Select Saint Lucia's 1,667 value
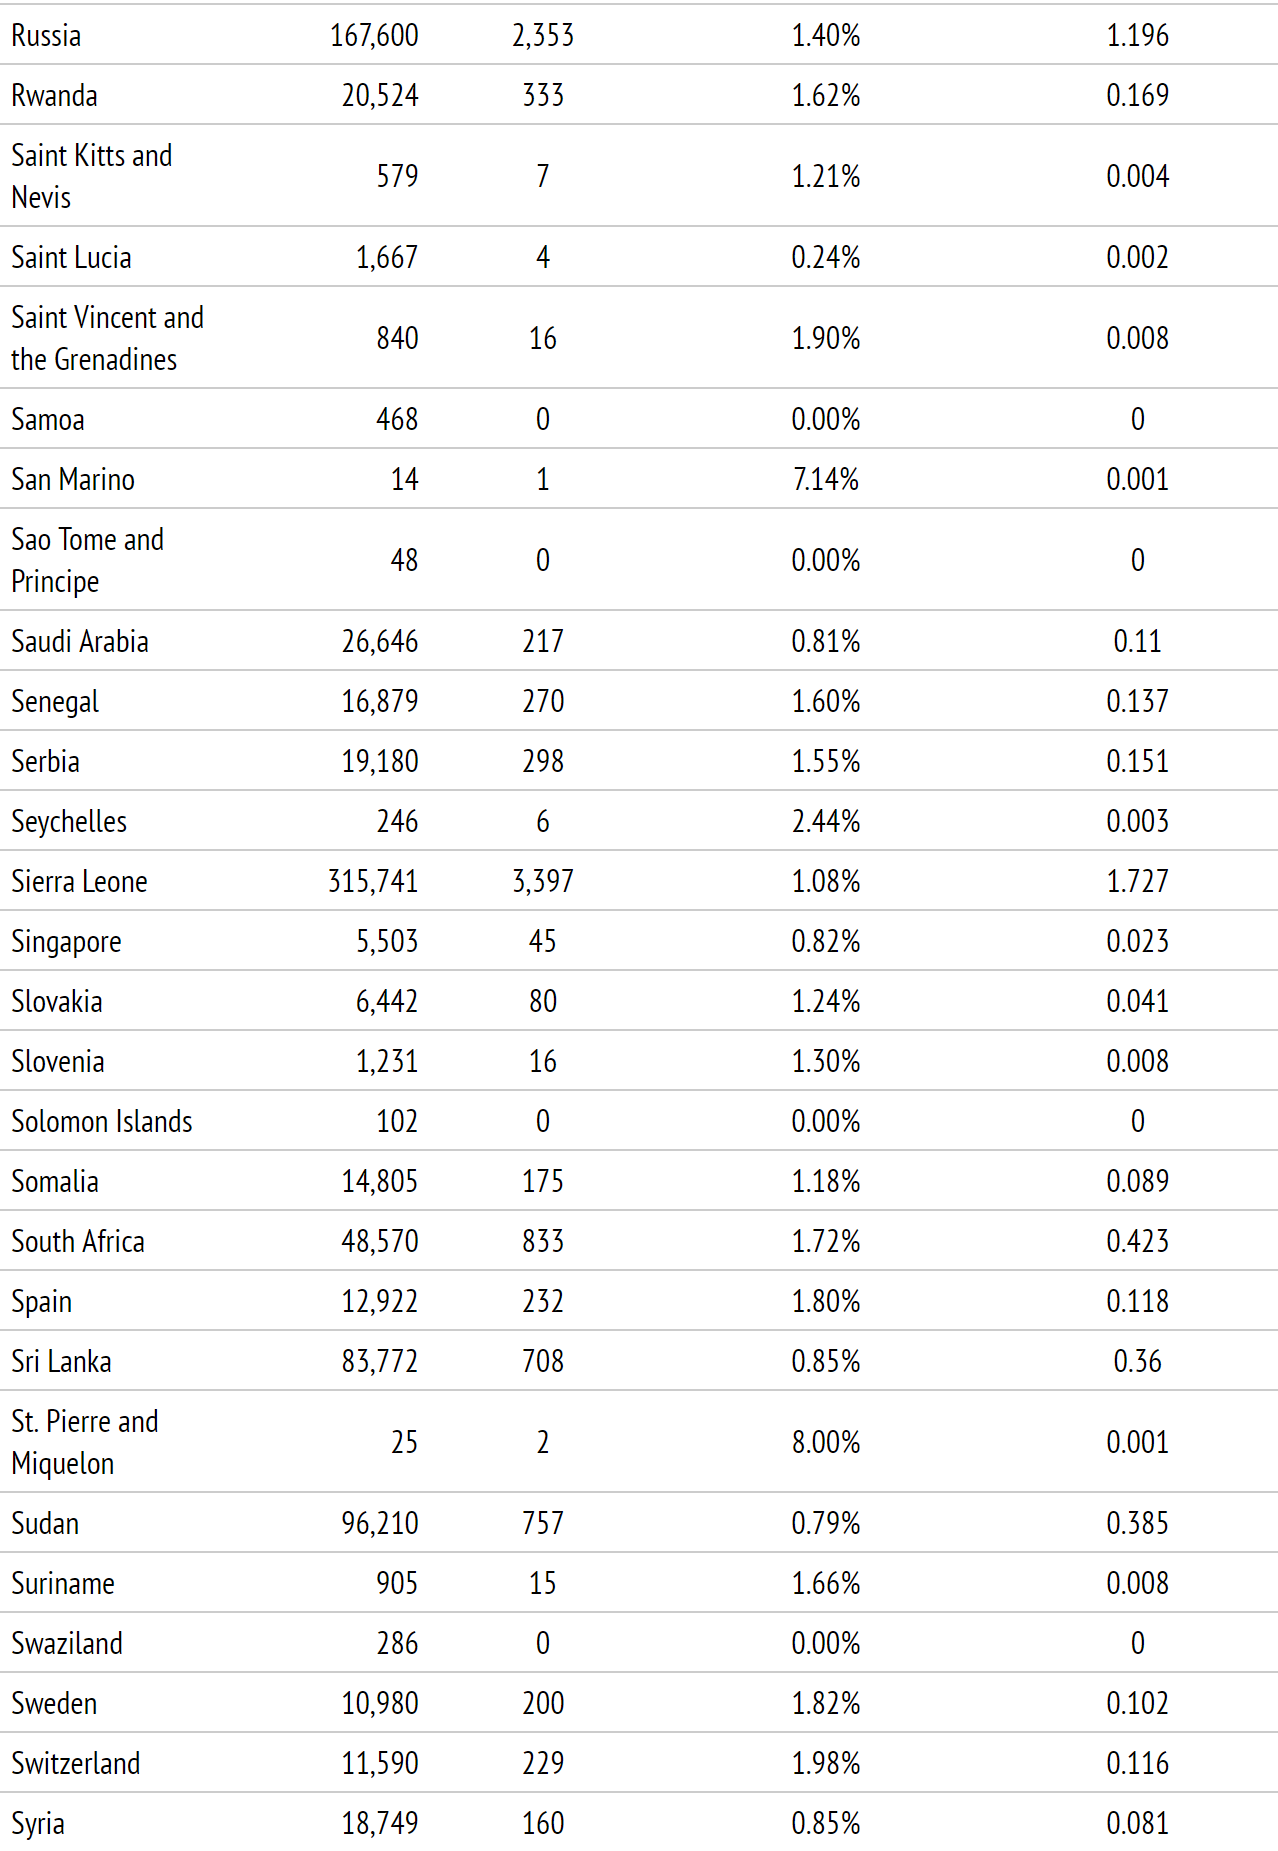The height and width of the screenshot is (1851, 1278). [387, 258]
